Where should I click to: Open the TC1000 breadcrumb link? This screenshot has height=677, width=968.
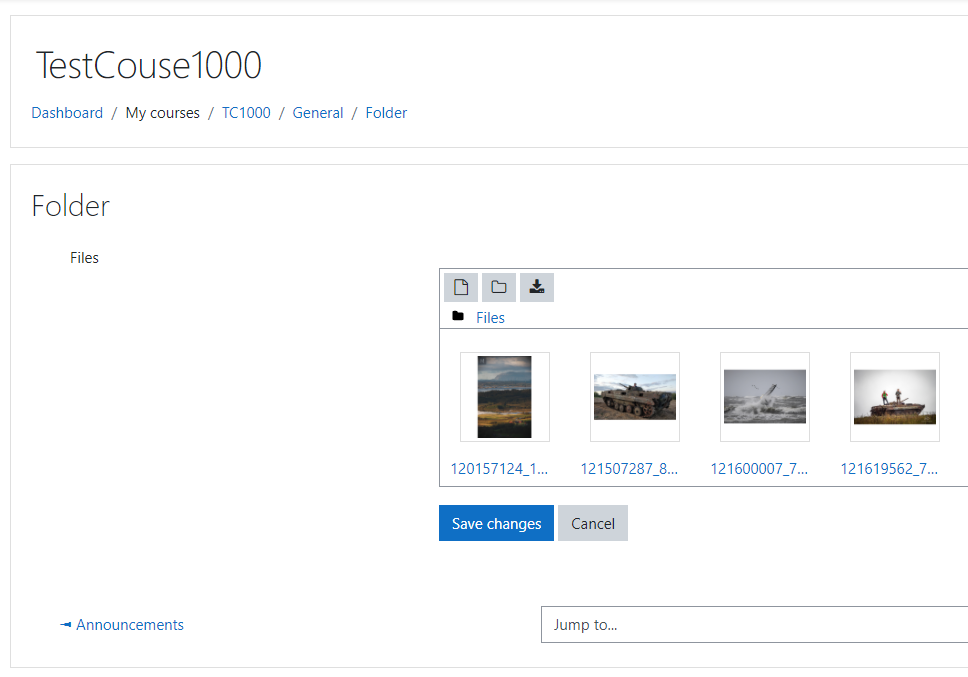(x=246, y=113)
